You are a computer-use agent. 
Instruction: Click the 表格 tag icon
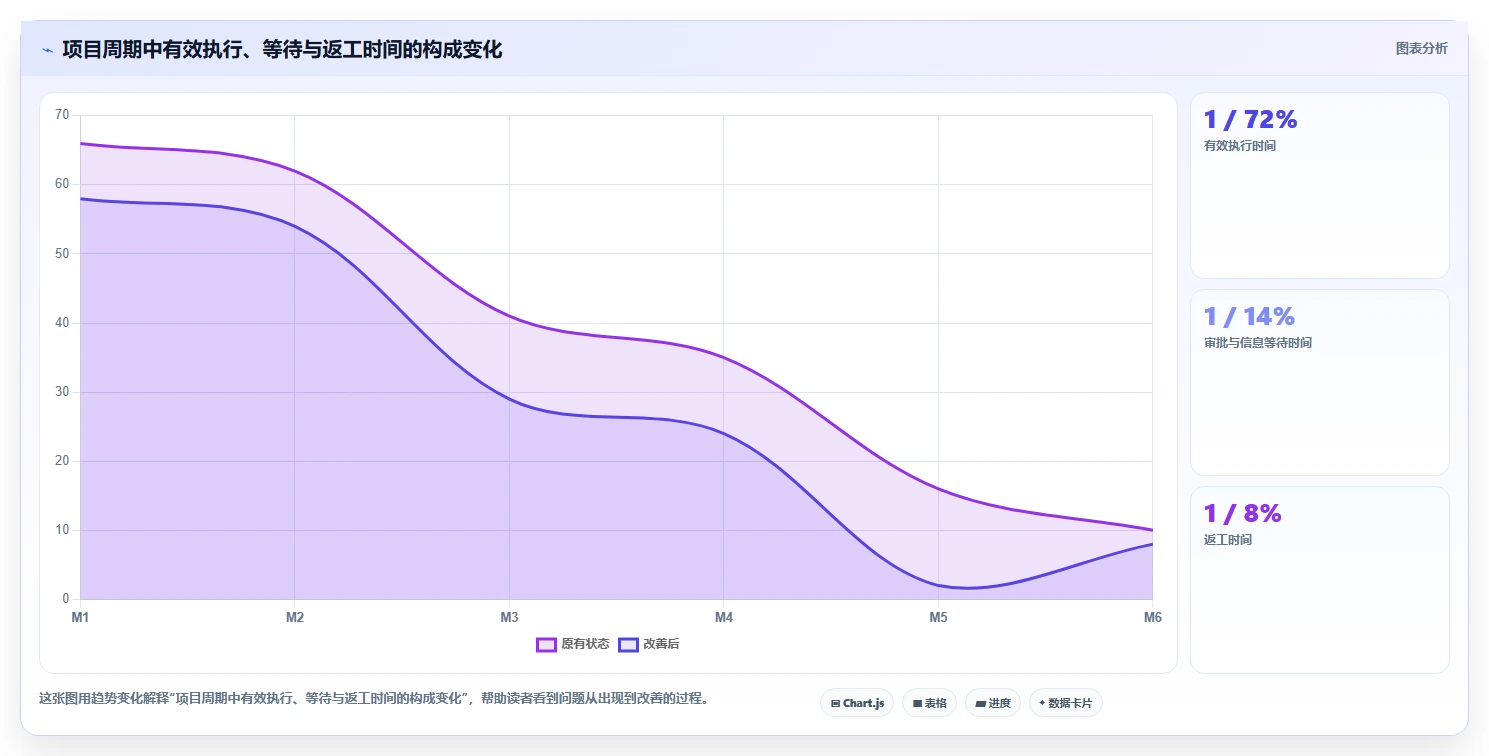917,704
